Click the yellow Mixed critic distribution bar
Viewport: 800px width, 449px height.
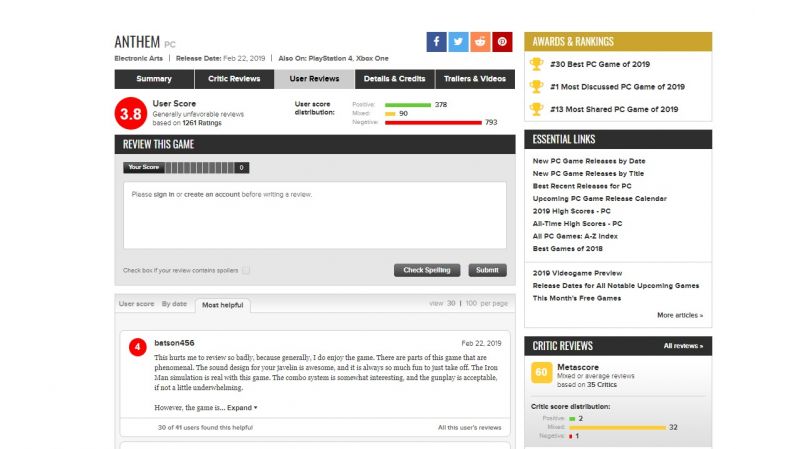tap(618, 428)
